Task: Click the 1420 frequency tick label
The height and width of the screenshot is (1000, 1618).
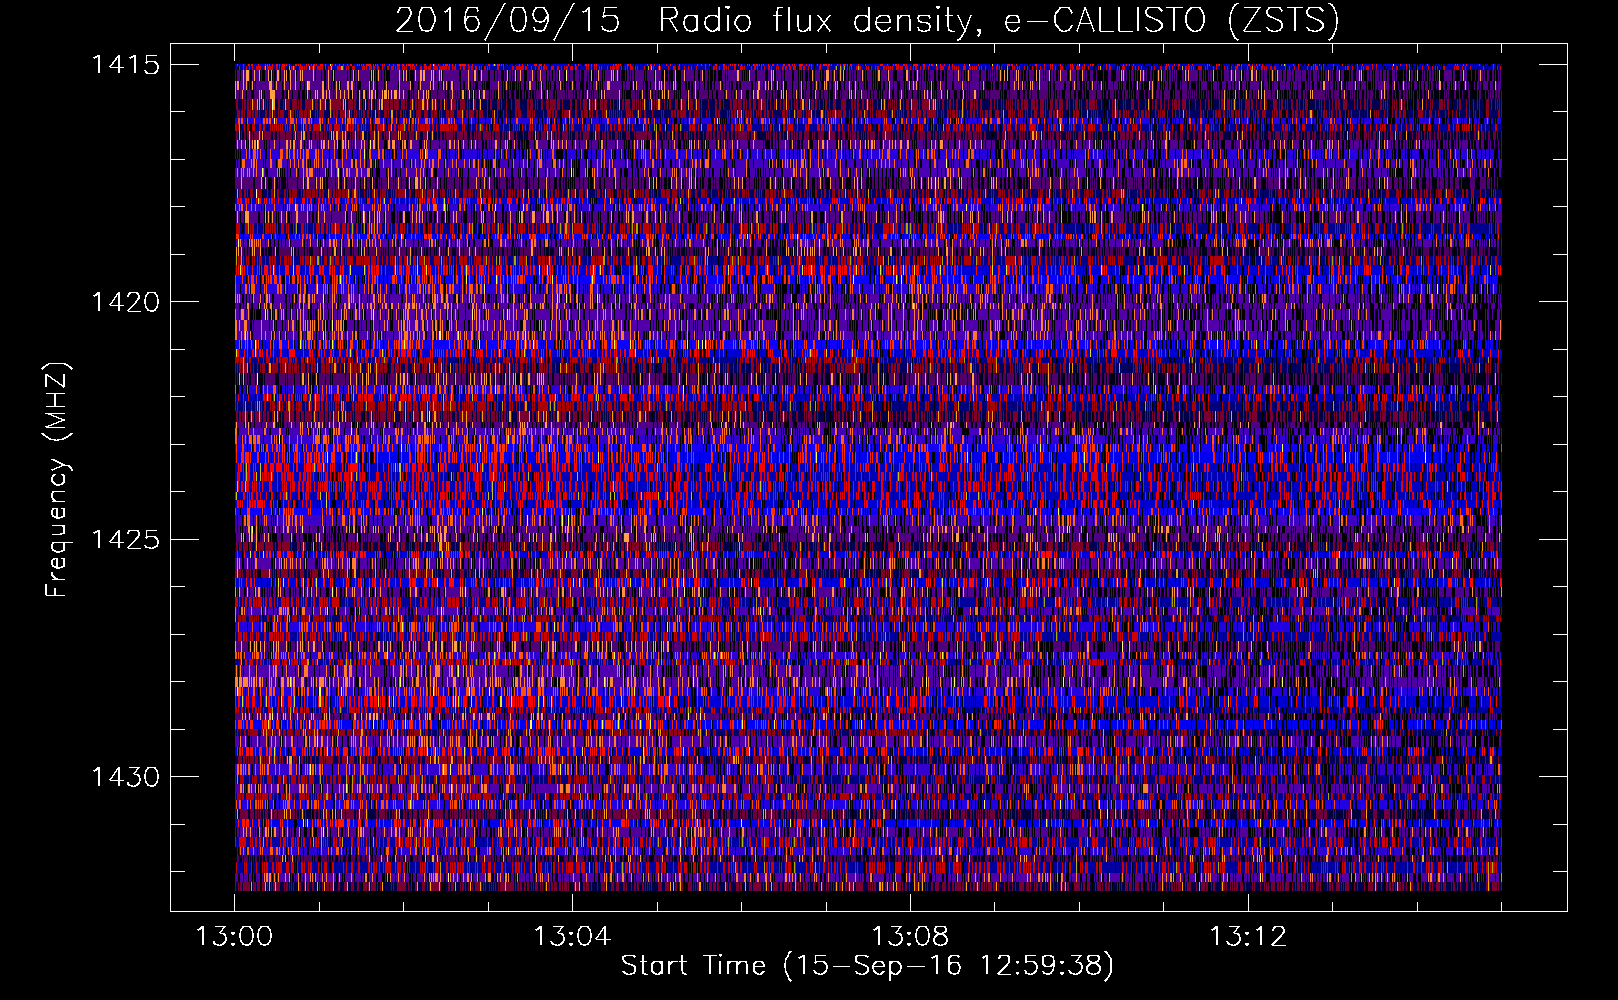Action: coord(126,302)
